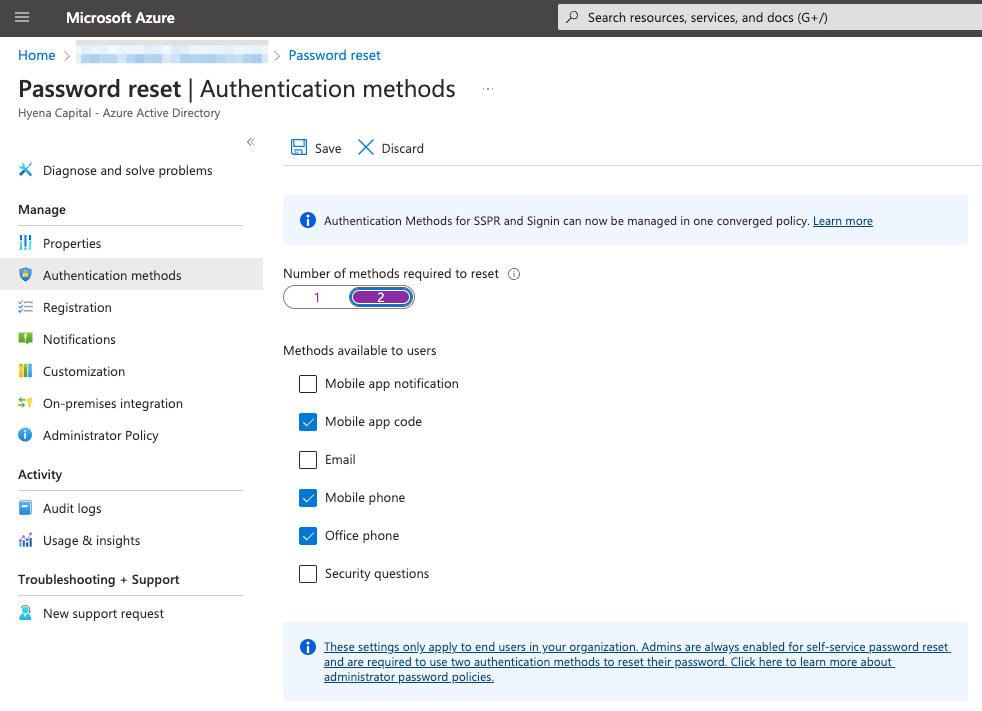Enable Mobile app notification checkbox
The width and height of the screenshot is (982, 711).
308,384
